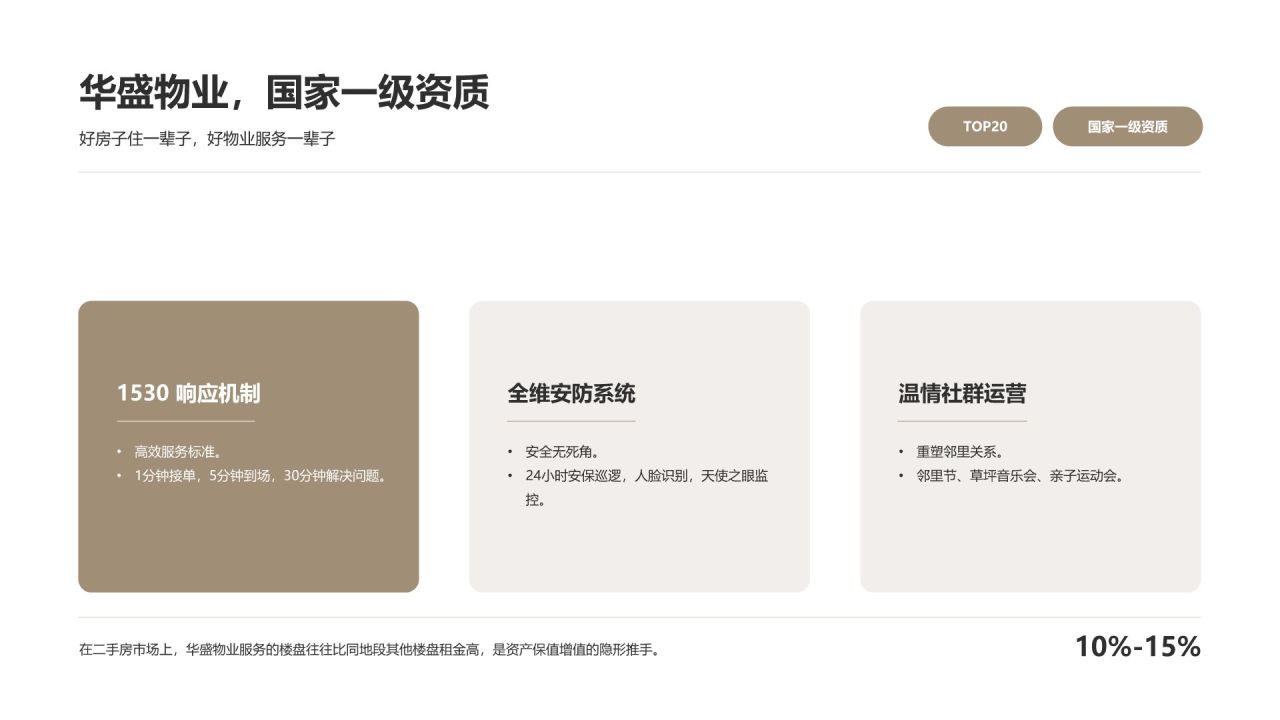Viewport: 1280px width, 720px height.
Task: Click the TOP20 pill button
Action: coord(985,127)
